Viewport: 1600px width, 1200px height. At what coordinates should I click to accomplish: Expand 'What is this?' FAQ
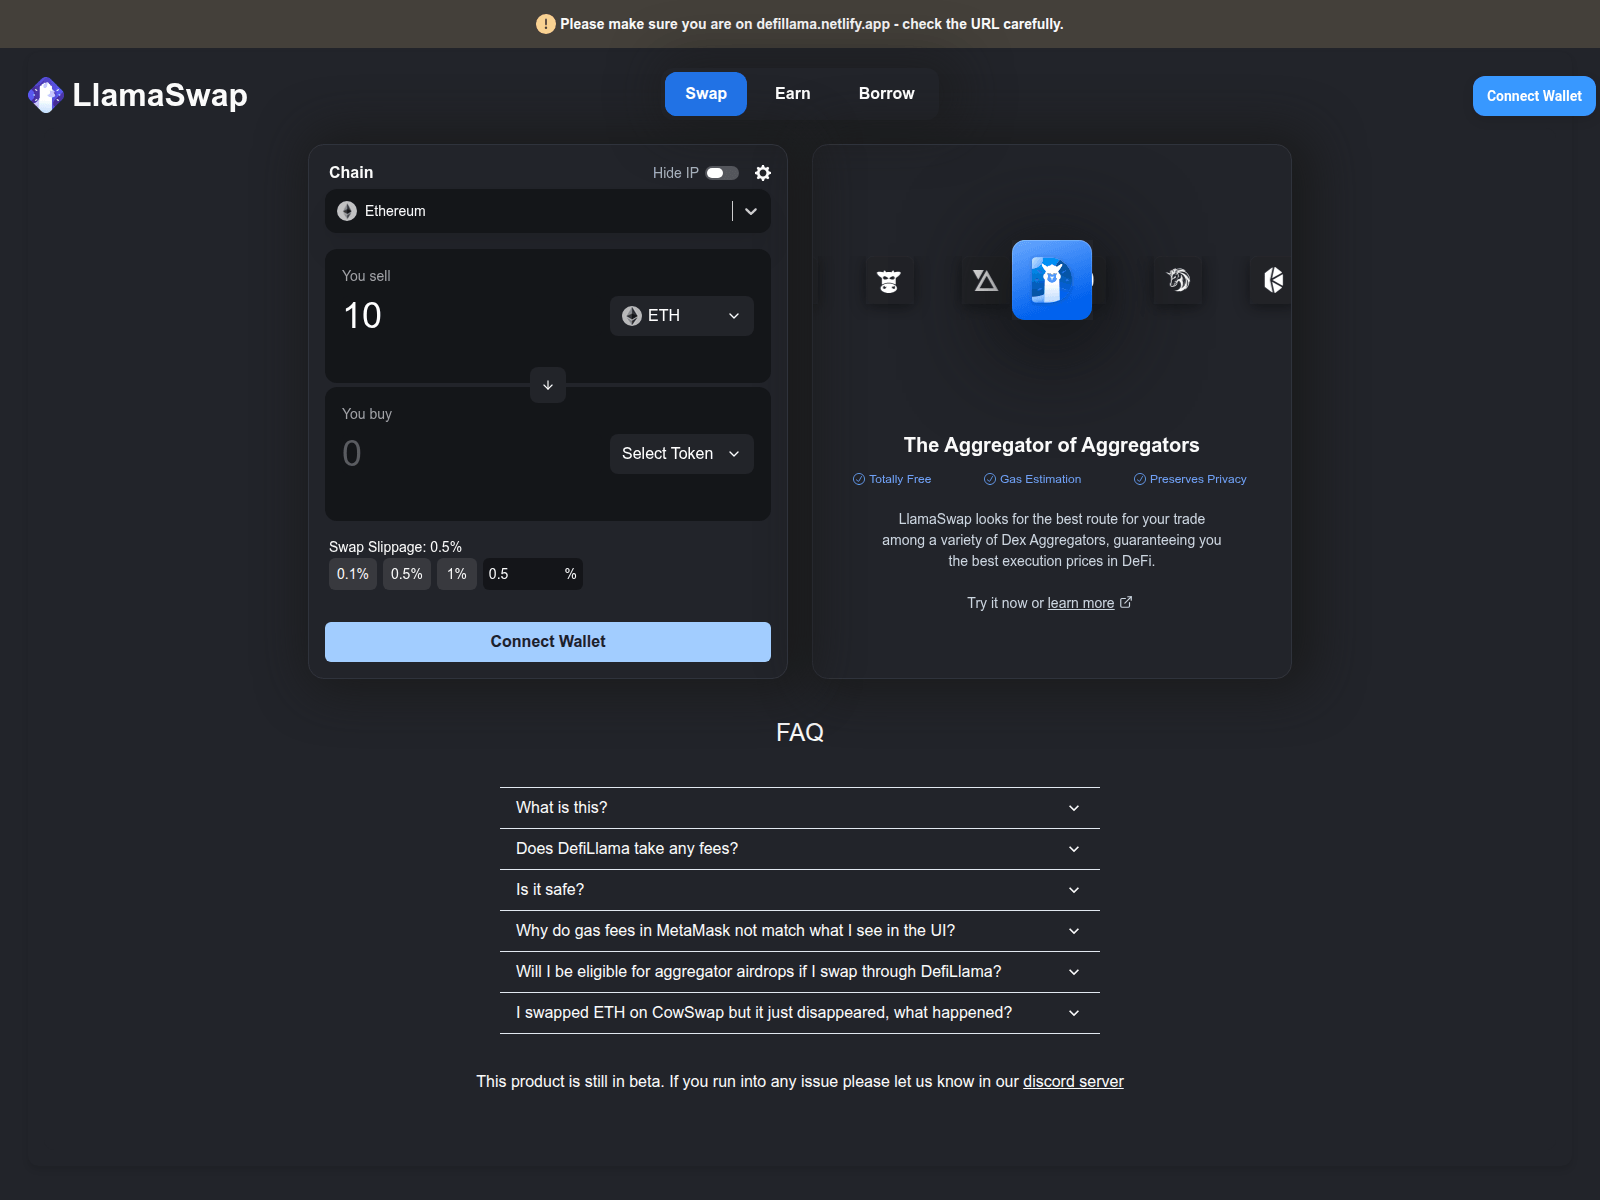(x=800, y=808)
